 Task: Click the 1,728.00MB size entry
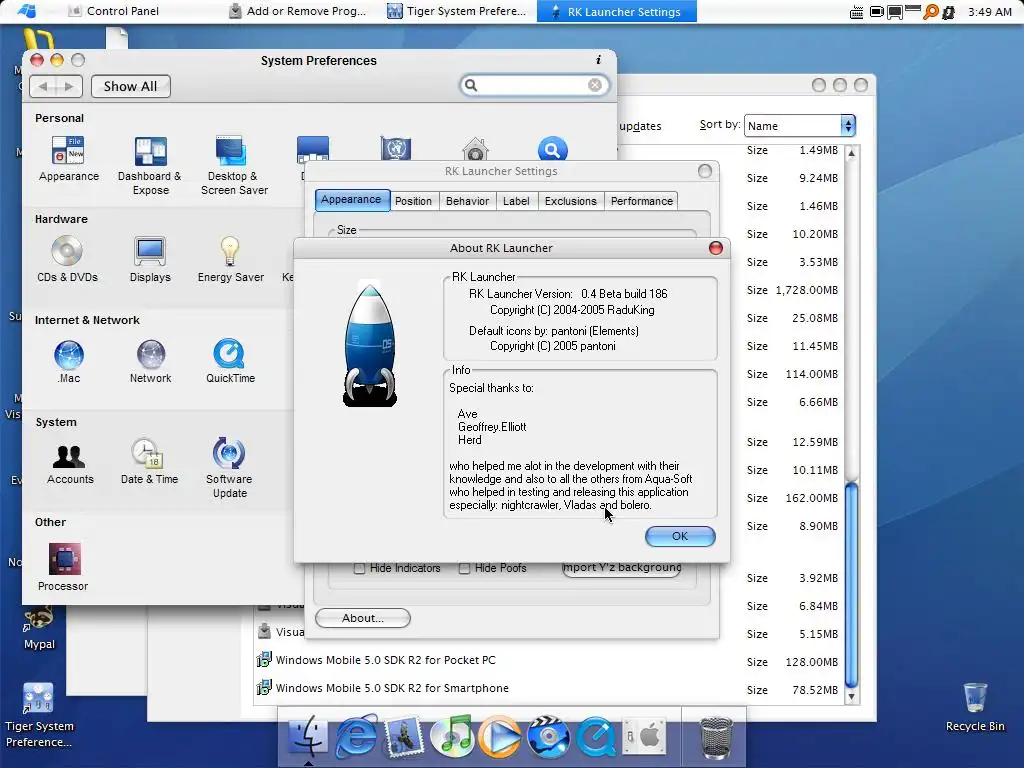tap(807, 290)
